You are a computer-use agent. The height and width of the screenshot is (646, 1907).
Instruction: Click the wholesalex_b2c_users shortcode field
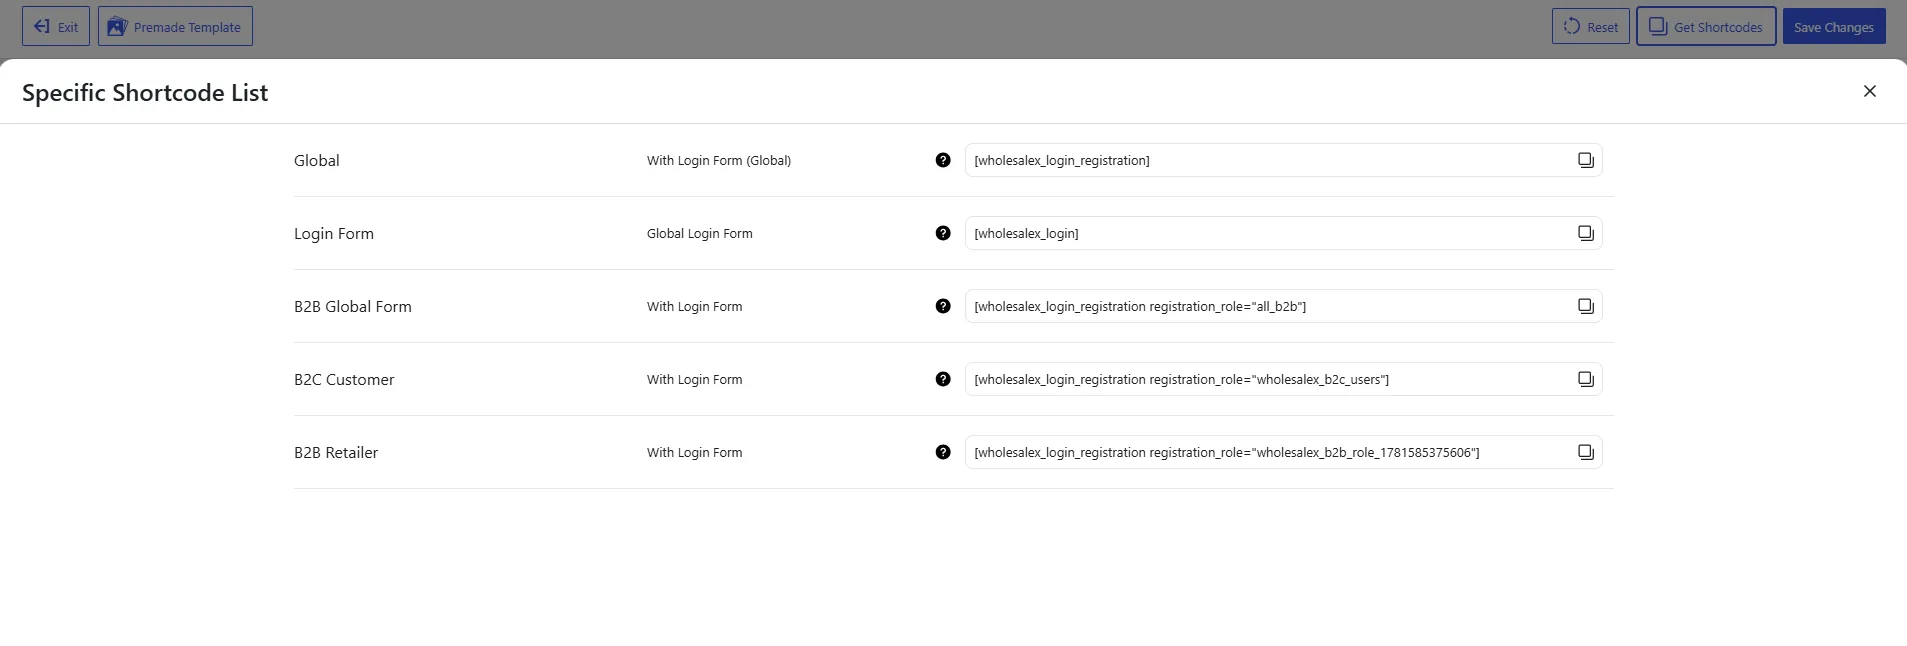click(1283, 379)
